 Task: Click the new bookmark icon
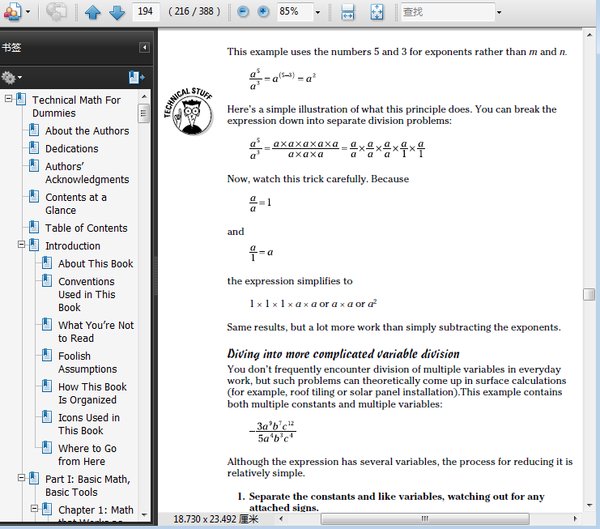pos(136,77)
